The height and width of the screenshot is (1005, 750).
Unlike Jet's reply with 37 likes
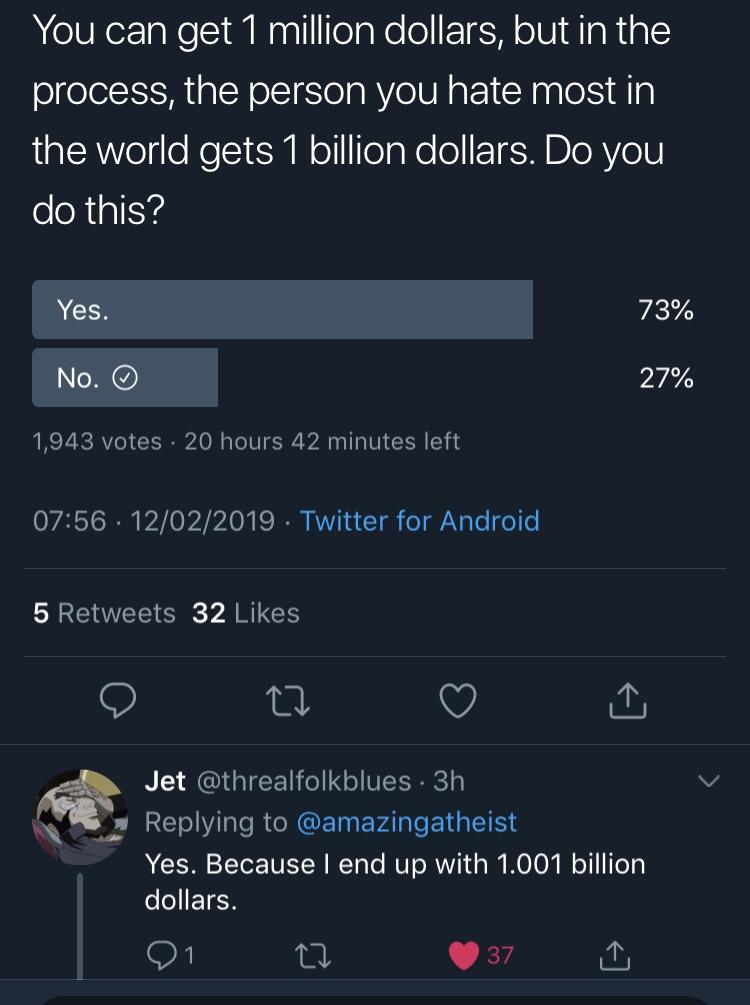point(465,955)
